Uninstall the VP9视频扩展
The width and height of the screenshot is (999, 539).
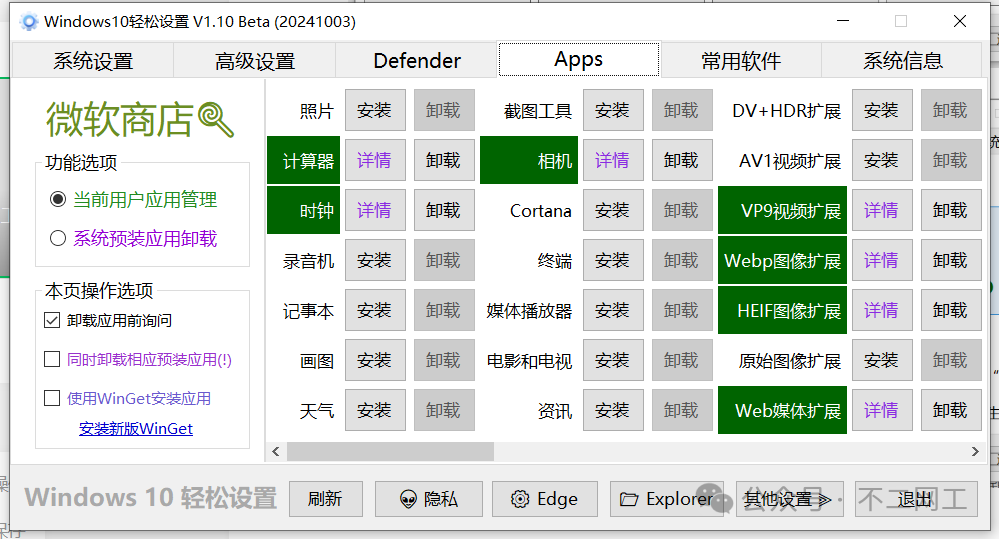pyautogui.click(x=951, y=210)
